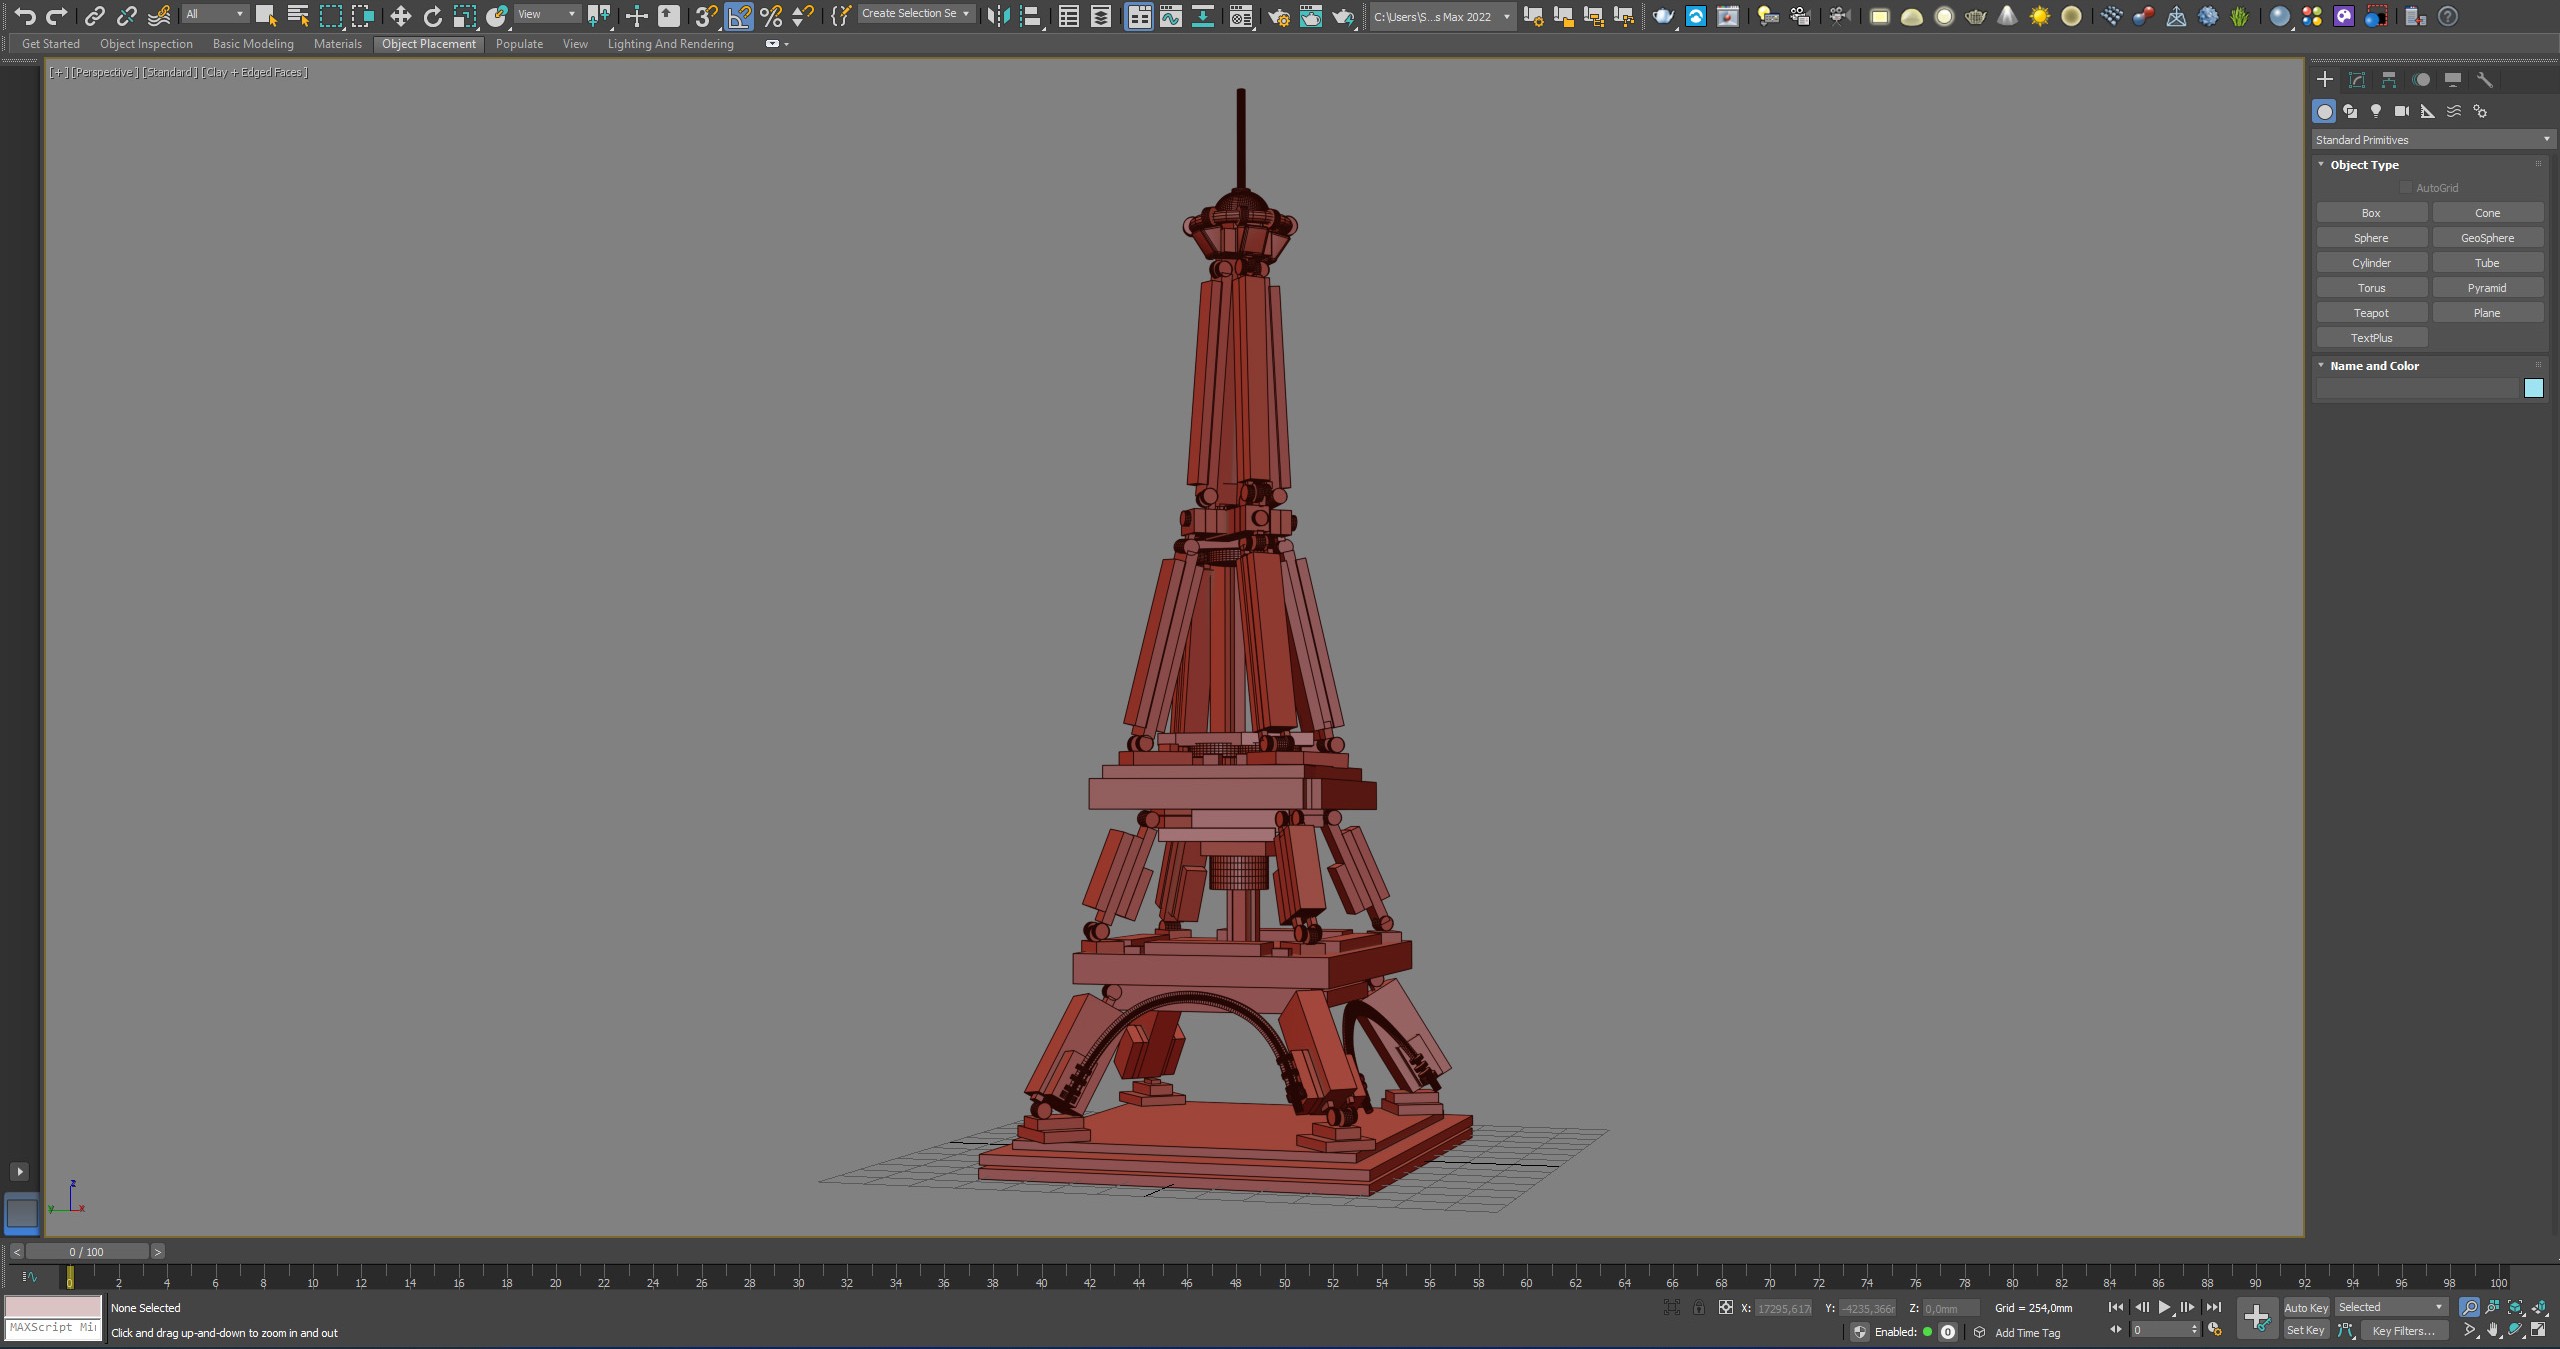Open the Utilities wrench panel icon
This screenshot has height=1349, width=2560.
click(x=2485, y=80)
